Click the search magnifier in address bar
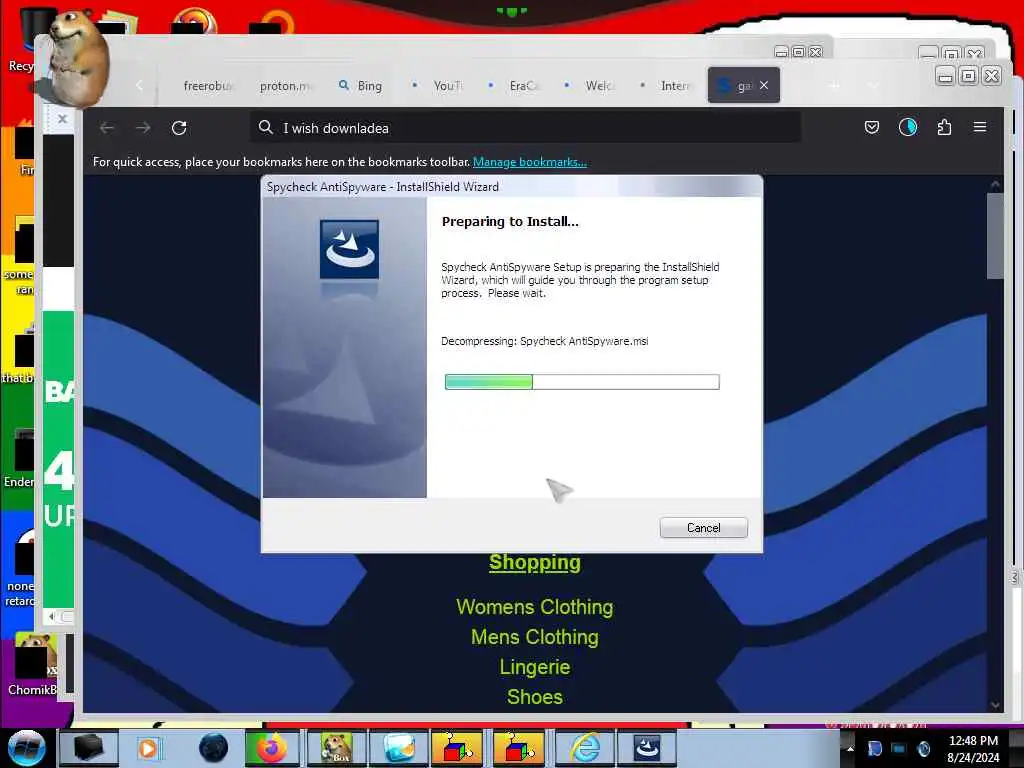 tap(266, 127)
